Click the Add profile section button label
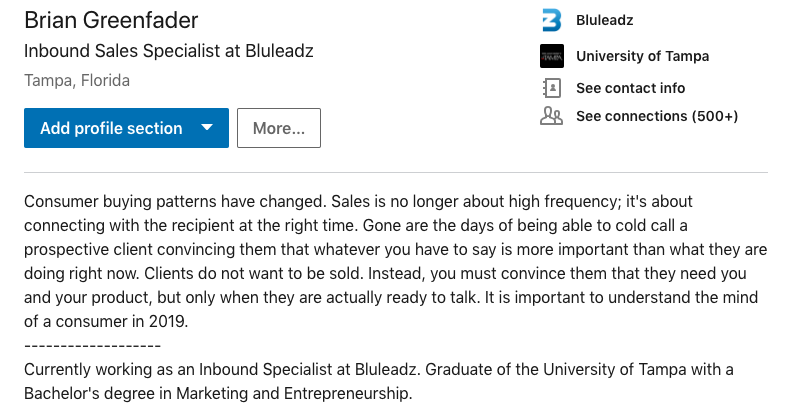The height and width of the screenshot is (419, 789). (x=111, y=128)
